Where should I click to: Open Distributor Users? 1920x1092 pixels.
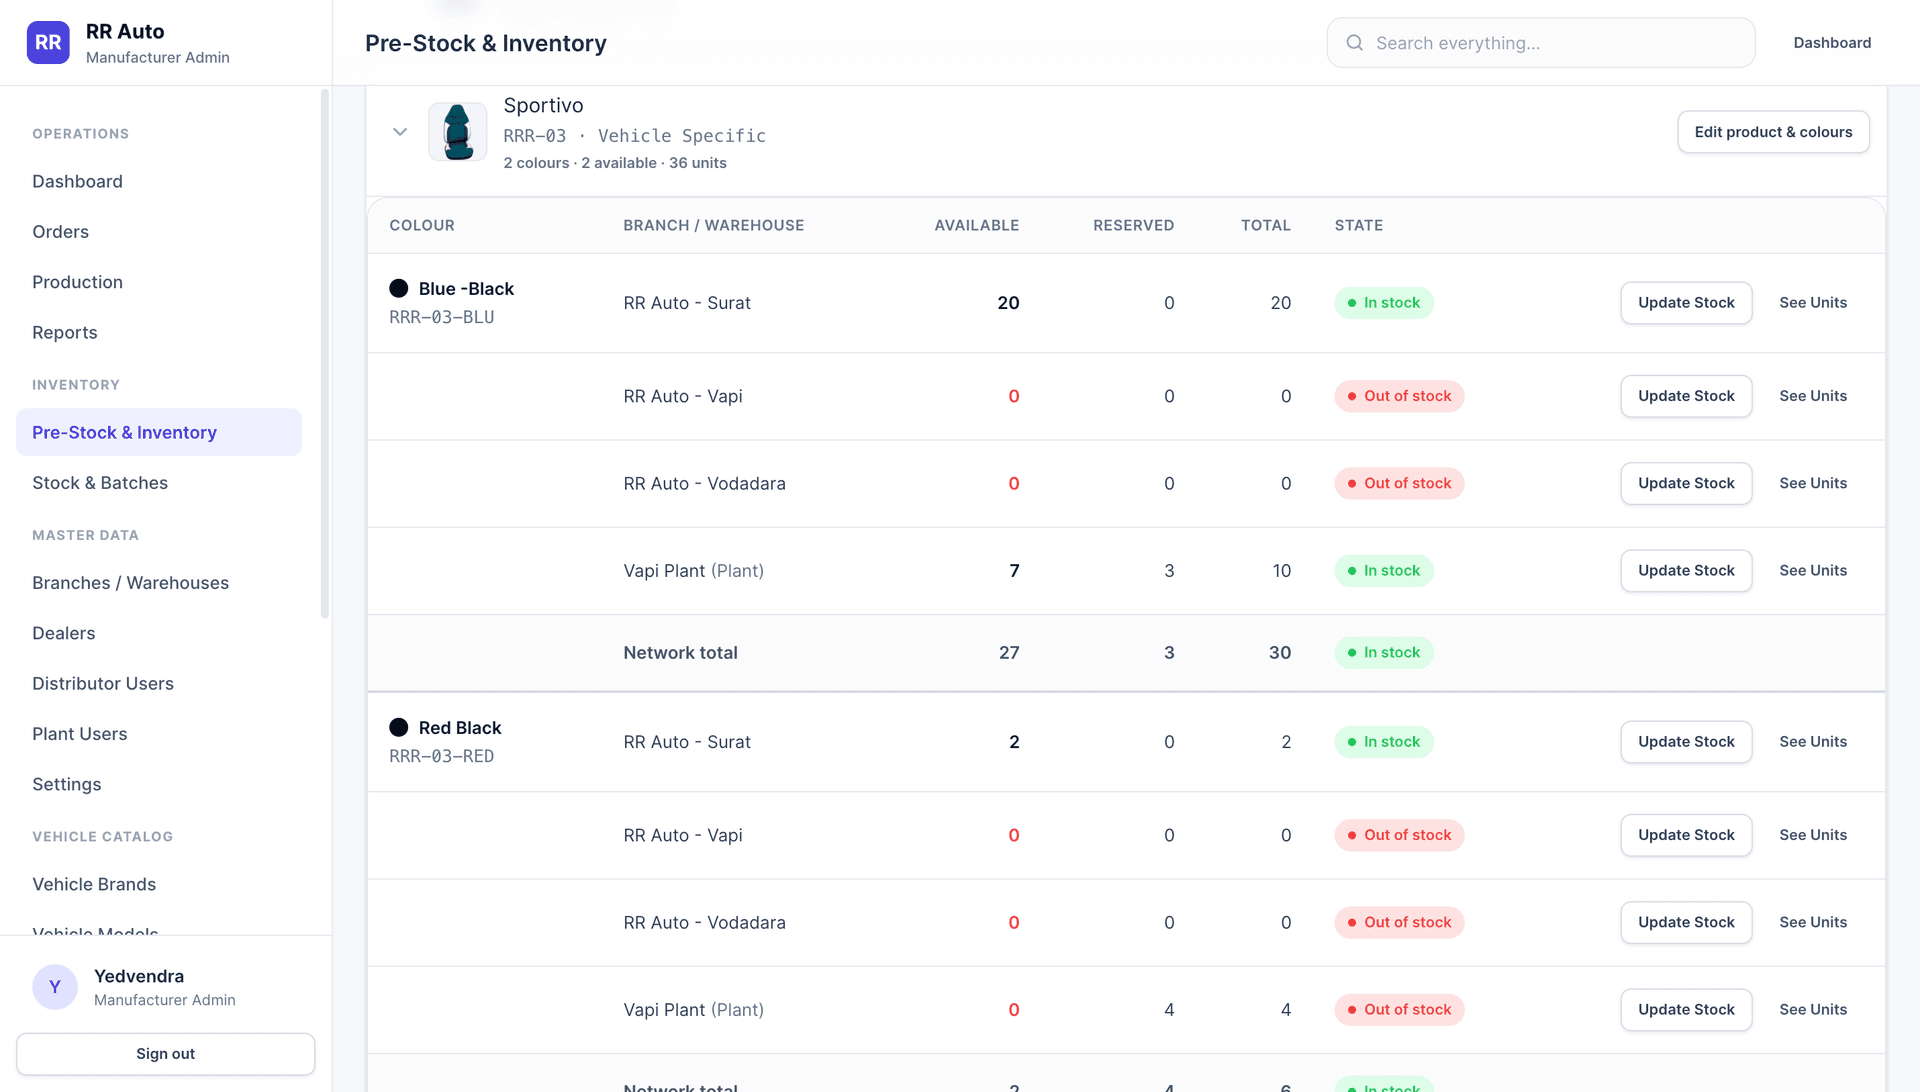[103, 683]
